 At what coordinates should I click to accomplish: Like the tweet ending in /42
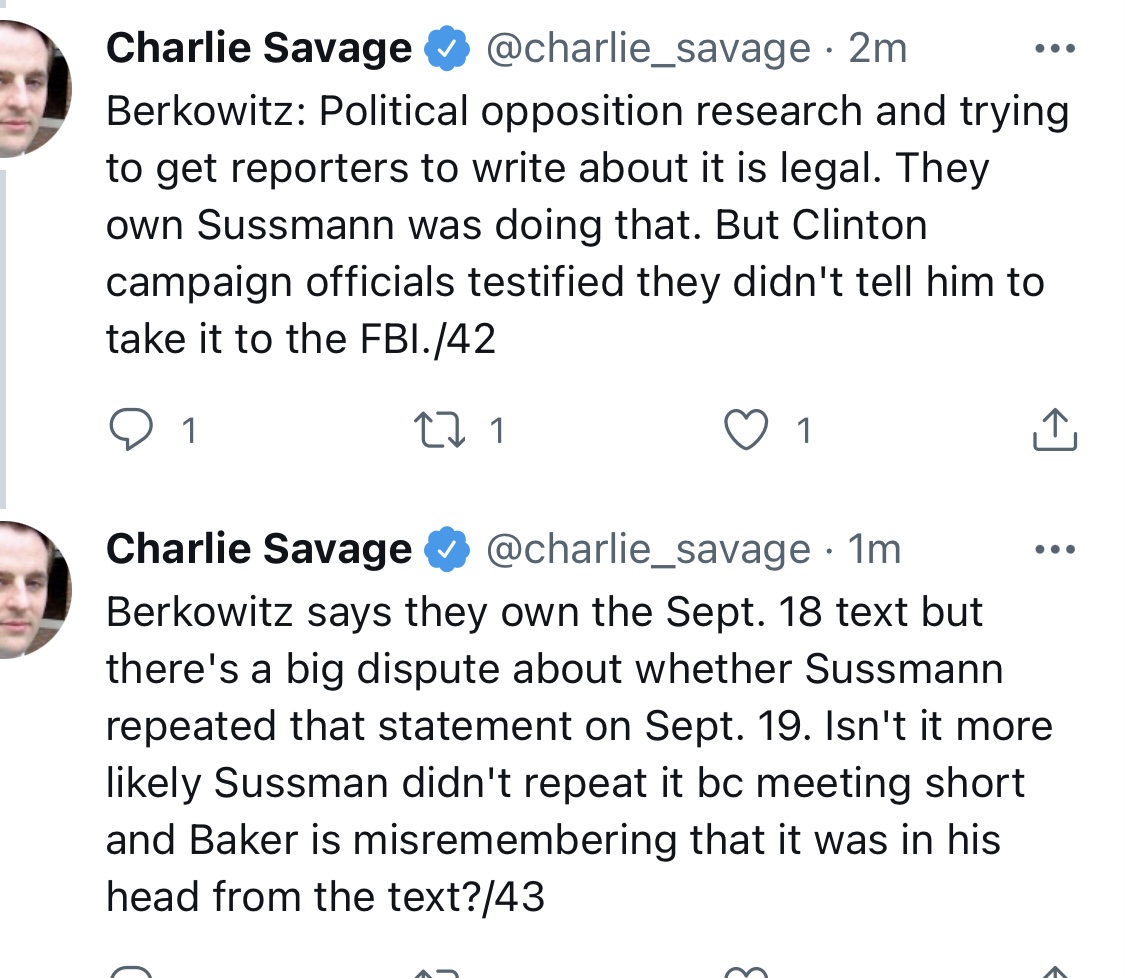tap(743, 430)
